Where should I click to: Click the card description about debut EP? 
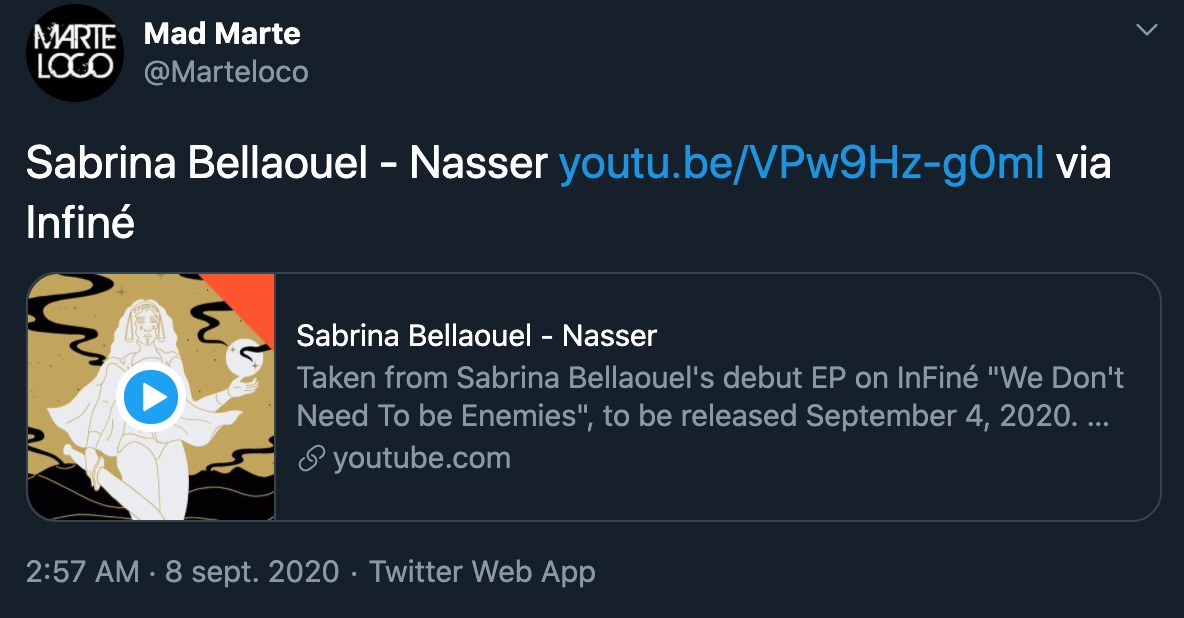[710, 396]
